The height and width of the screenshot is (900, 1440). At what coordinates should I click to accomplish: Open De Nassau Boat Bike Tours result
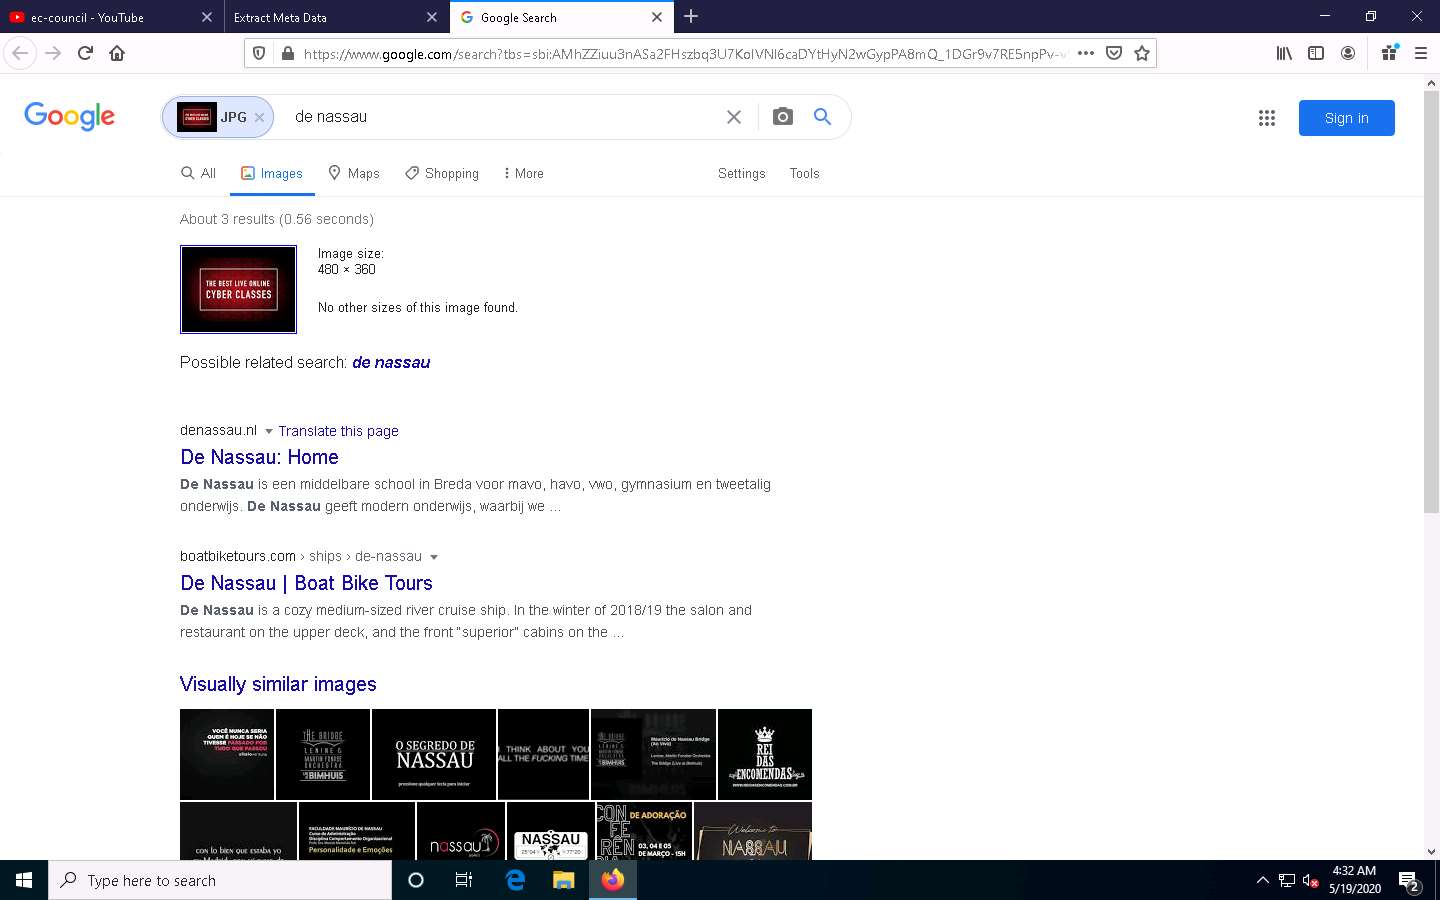click(306, 583)
